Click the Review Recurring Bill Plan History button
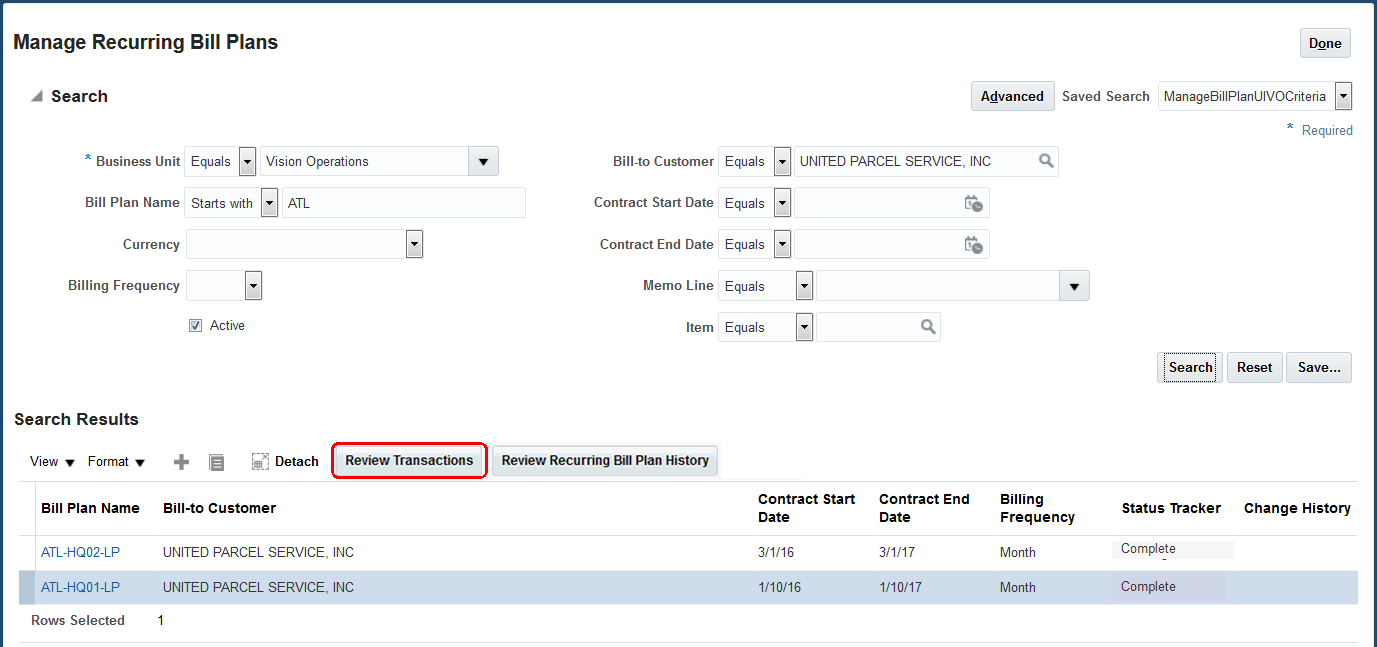 605,461
